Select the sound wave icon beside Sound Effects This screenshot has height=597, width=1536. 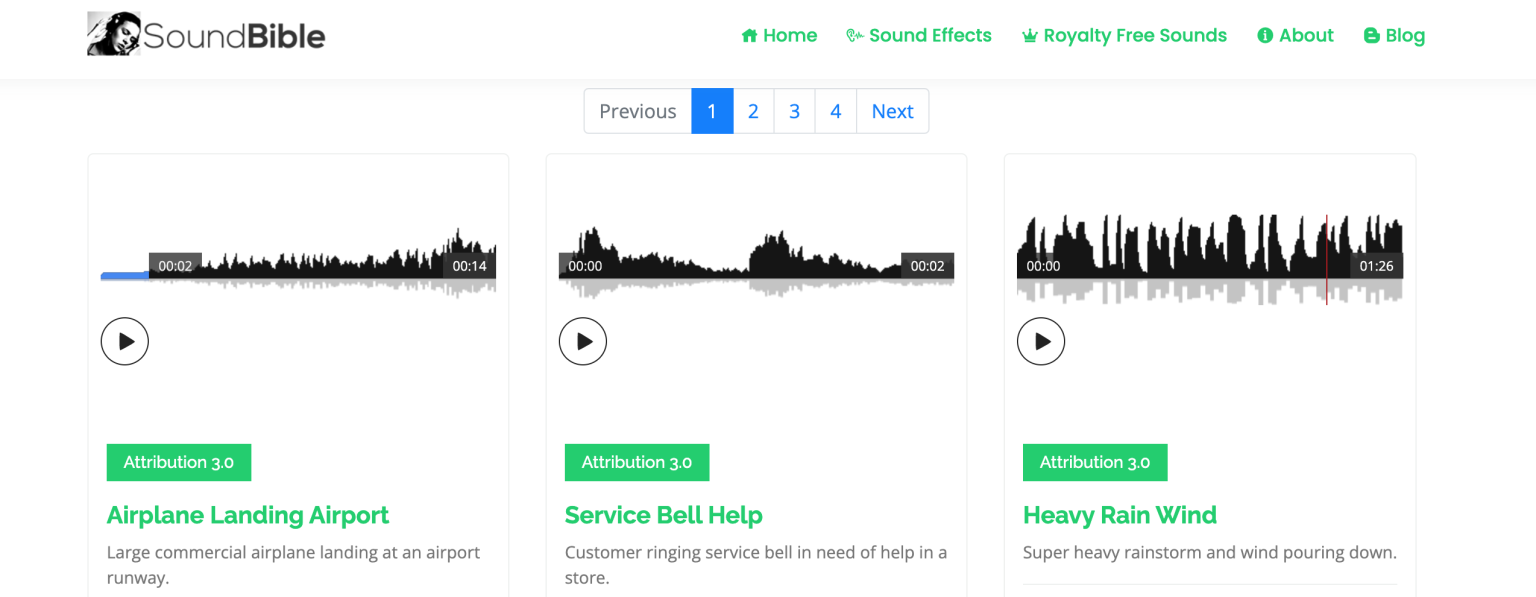855,35
